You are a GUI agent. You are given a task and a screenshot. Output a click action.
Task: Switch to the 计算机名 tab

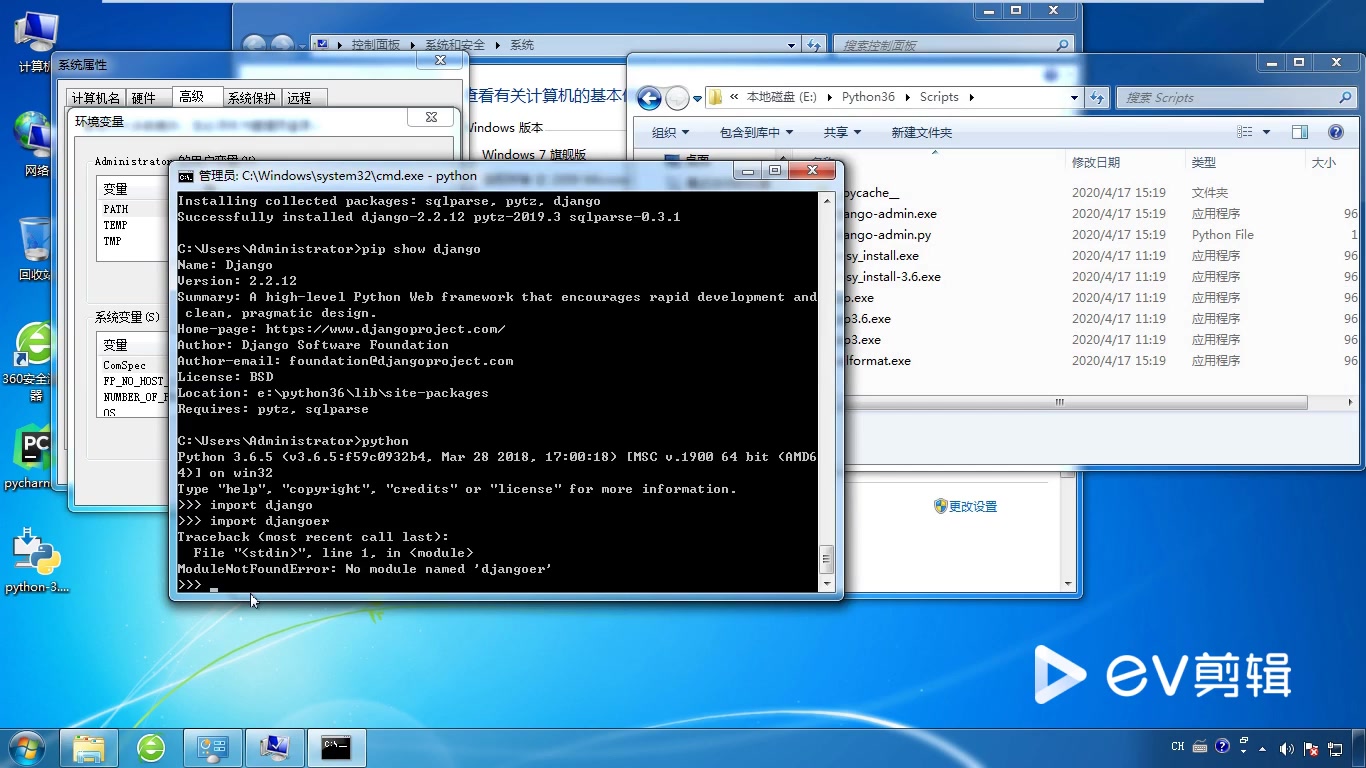95,98
